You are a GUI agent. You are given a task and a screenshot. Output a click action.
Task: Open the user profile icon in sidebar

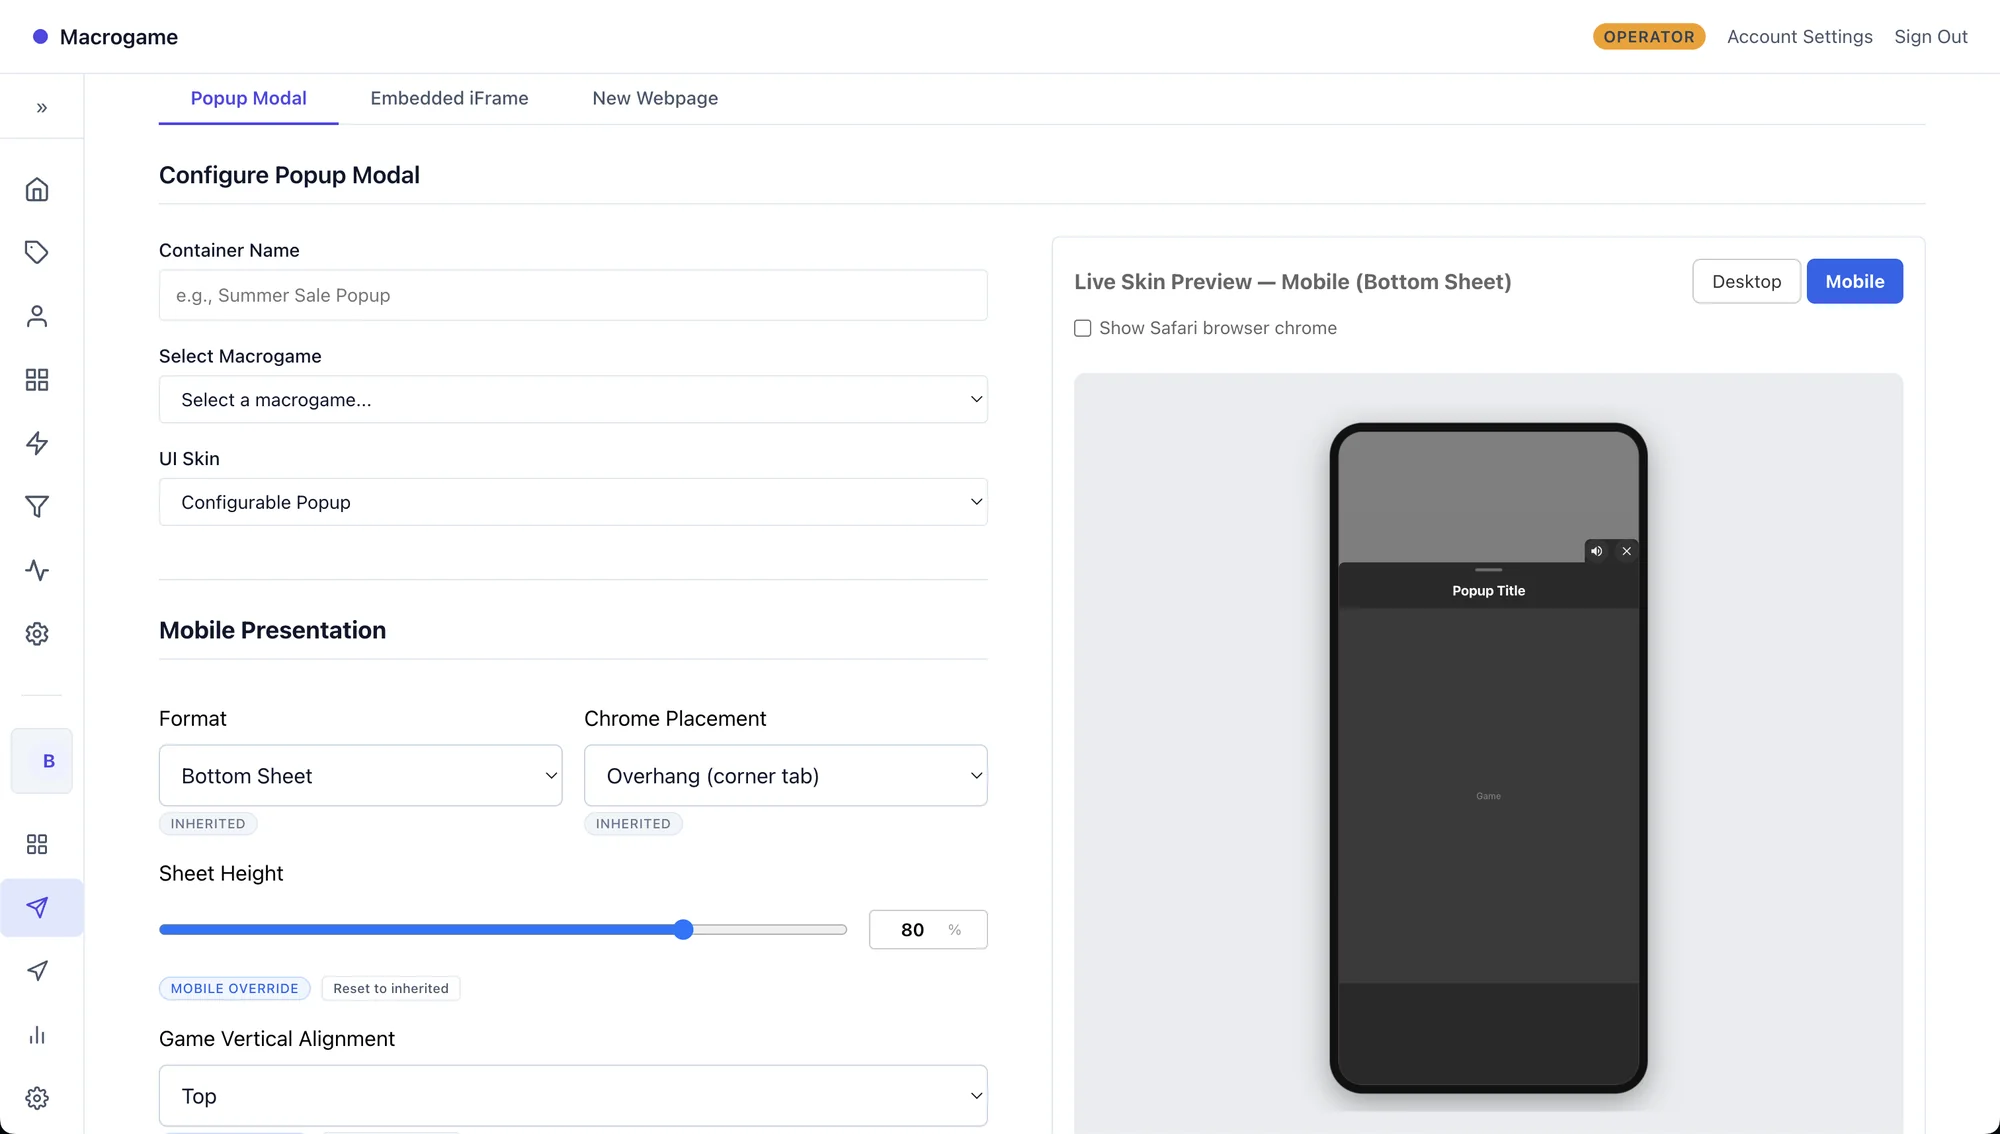(x=37, y=316)
